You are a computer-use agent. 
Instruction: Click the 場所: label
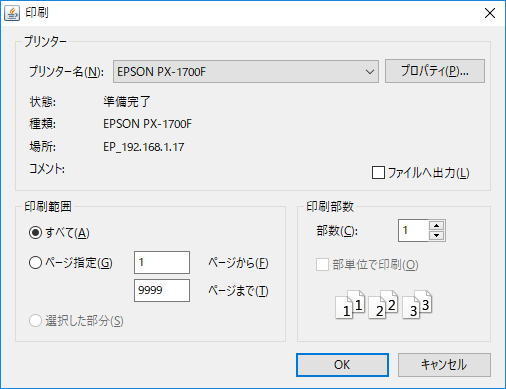43,147
